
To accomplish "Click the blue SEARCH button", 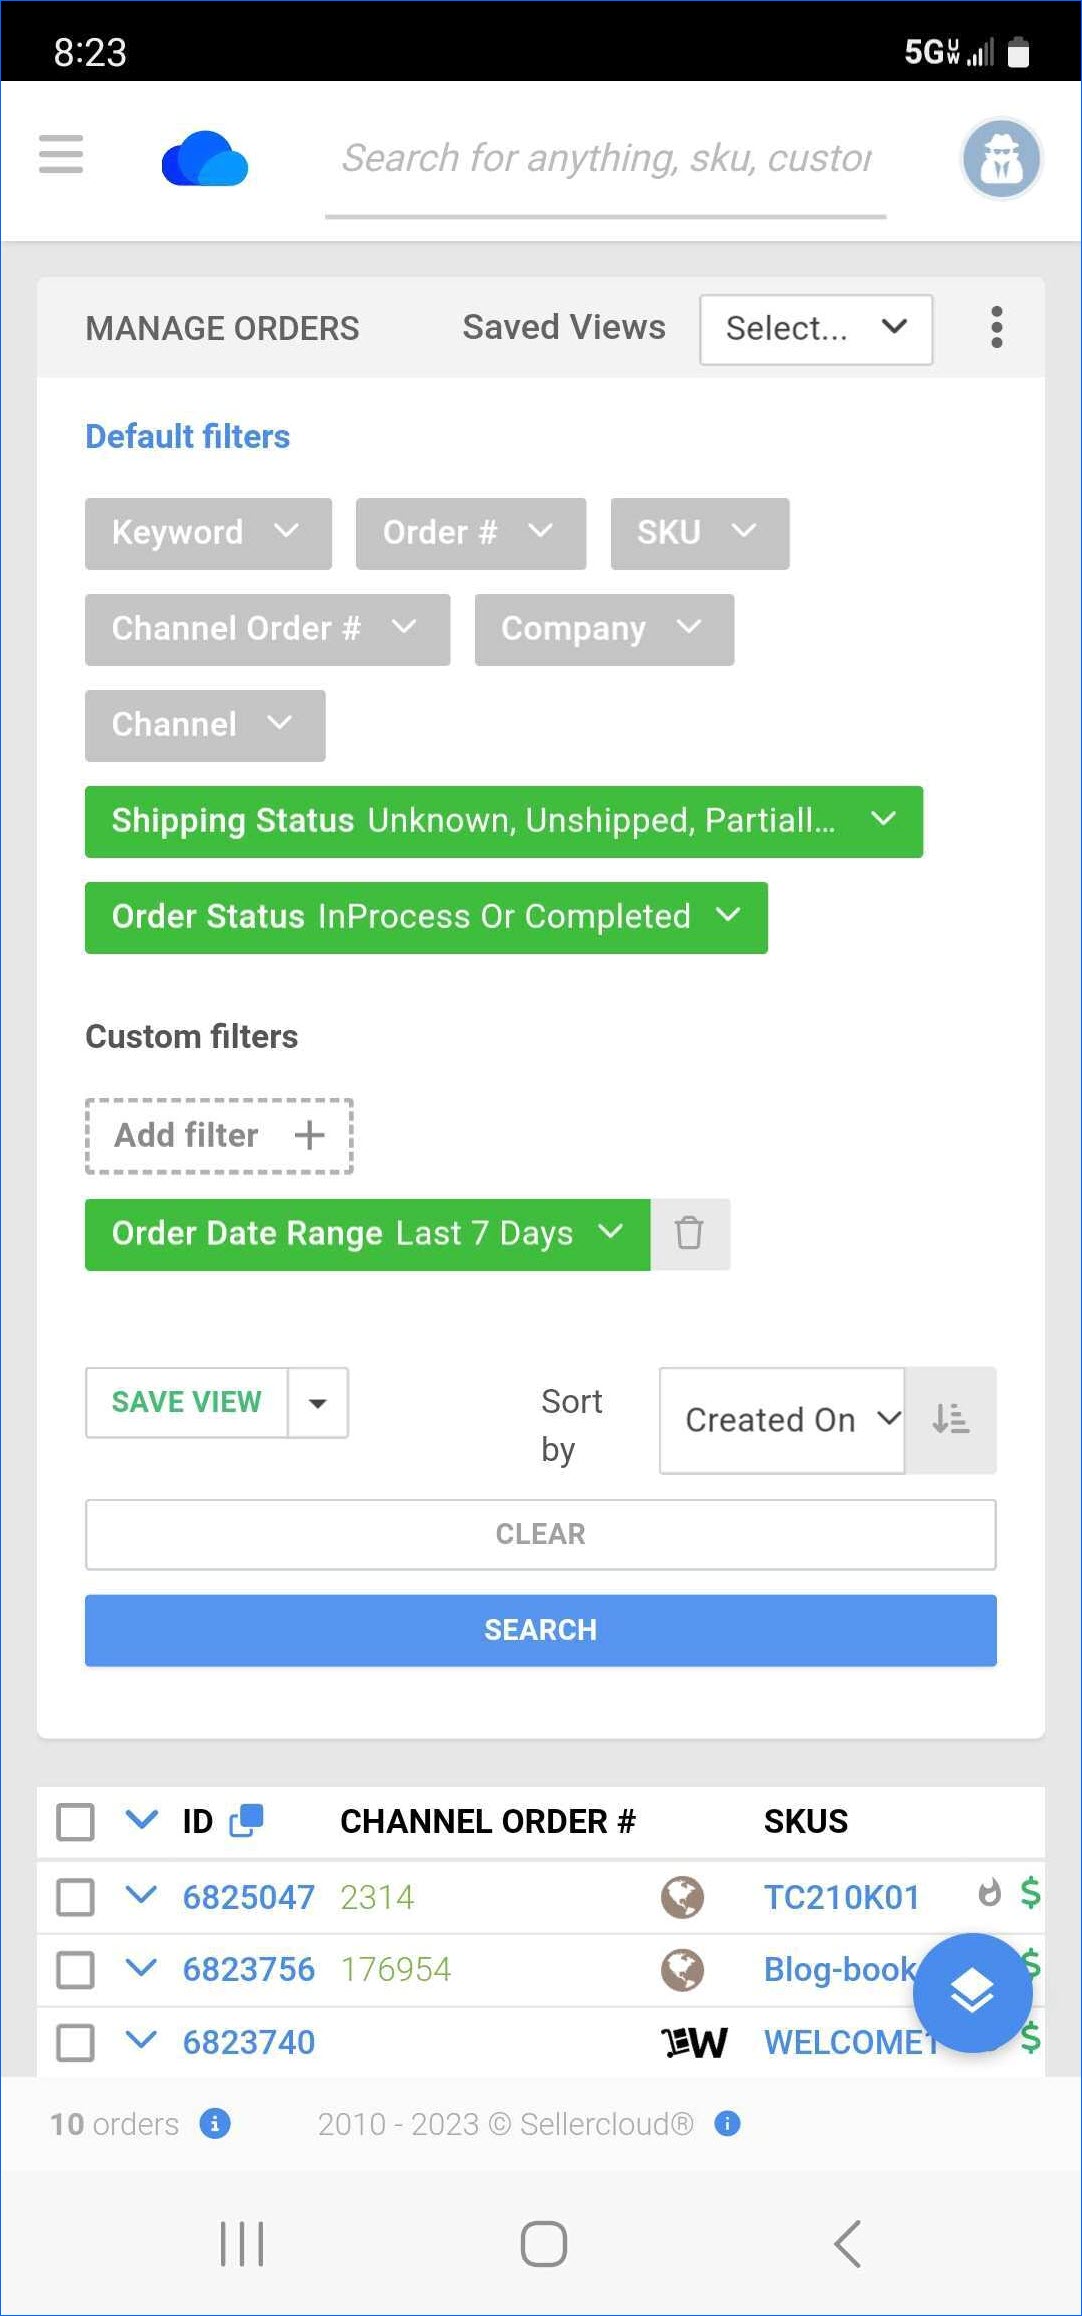I will click(x=541, y=1630).
